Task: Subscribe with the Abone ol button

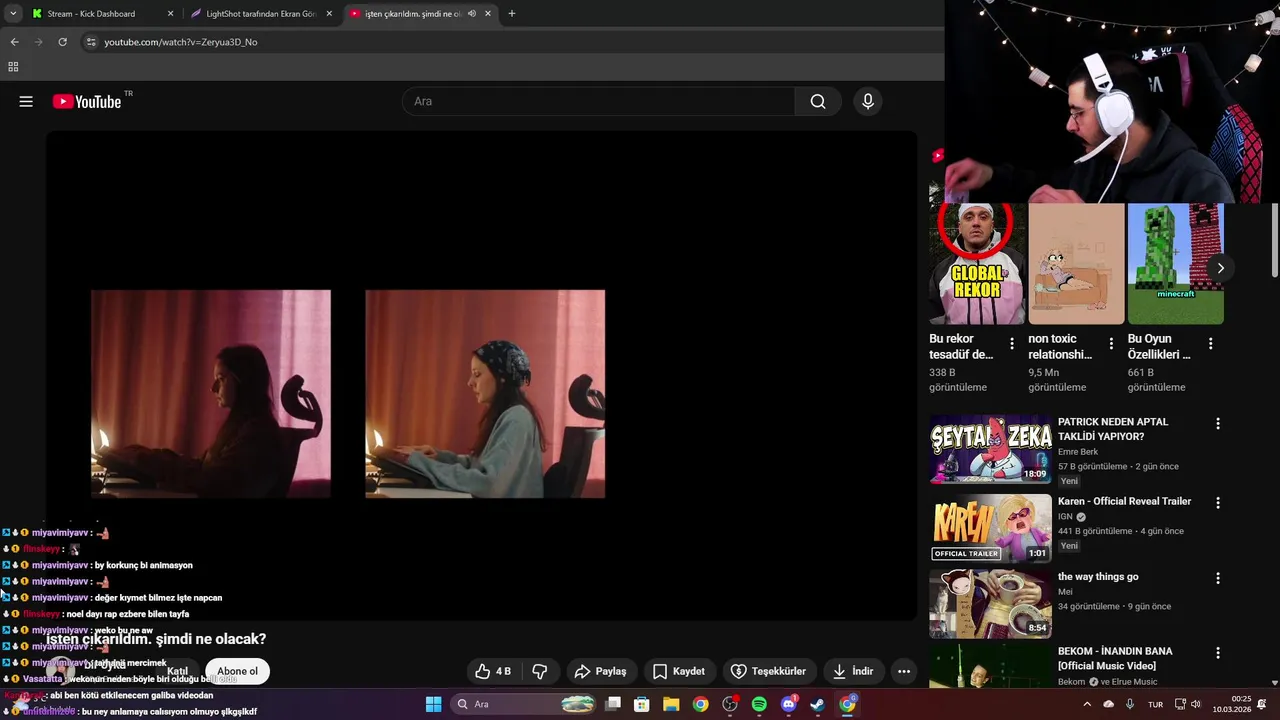Action: pos(238,671)
